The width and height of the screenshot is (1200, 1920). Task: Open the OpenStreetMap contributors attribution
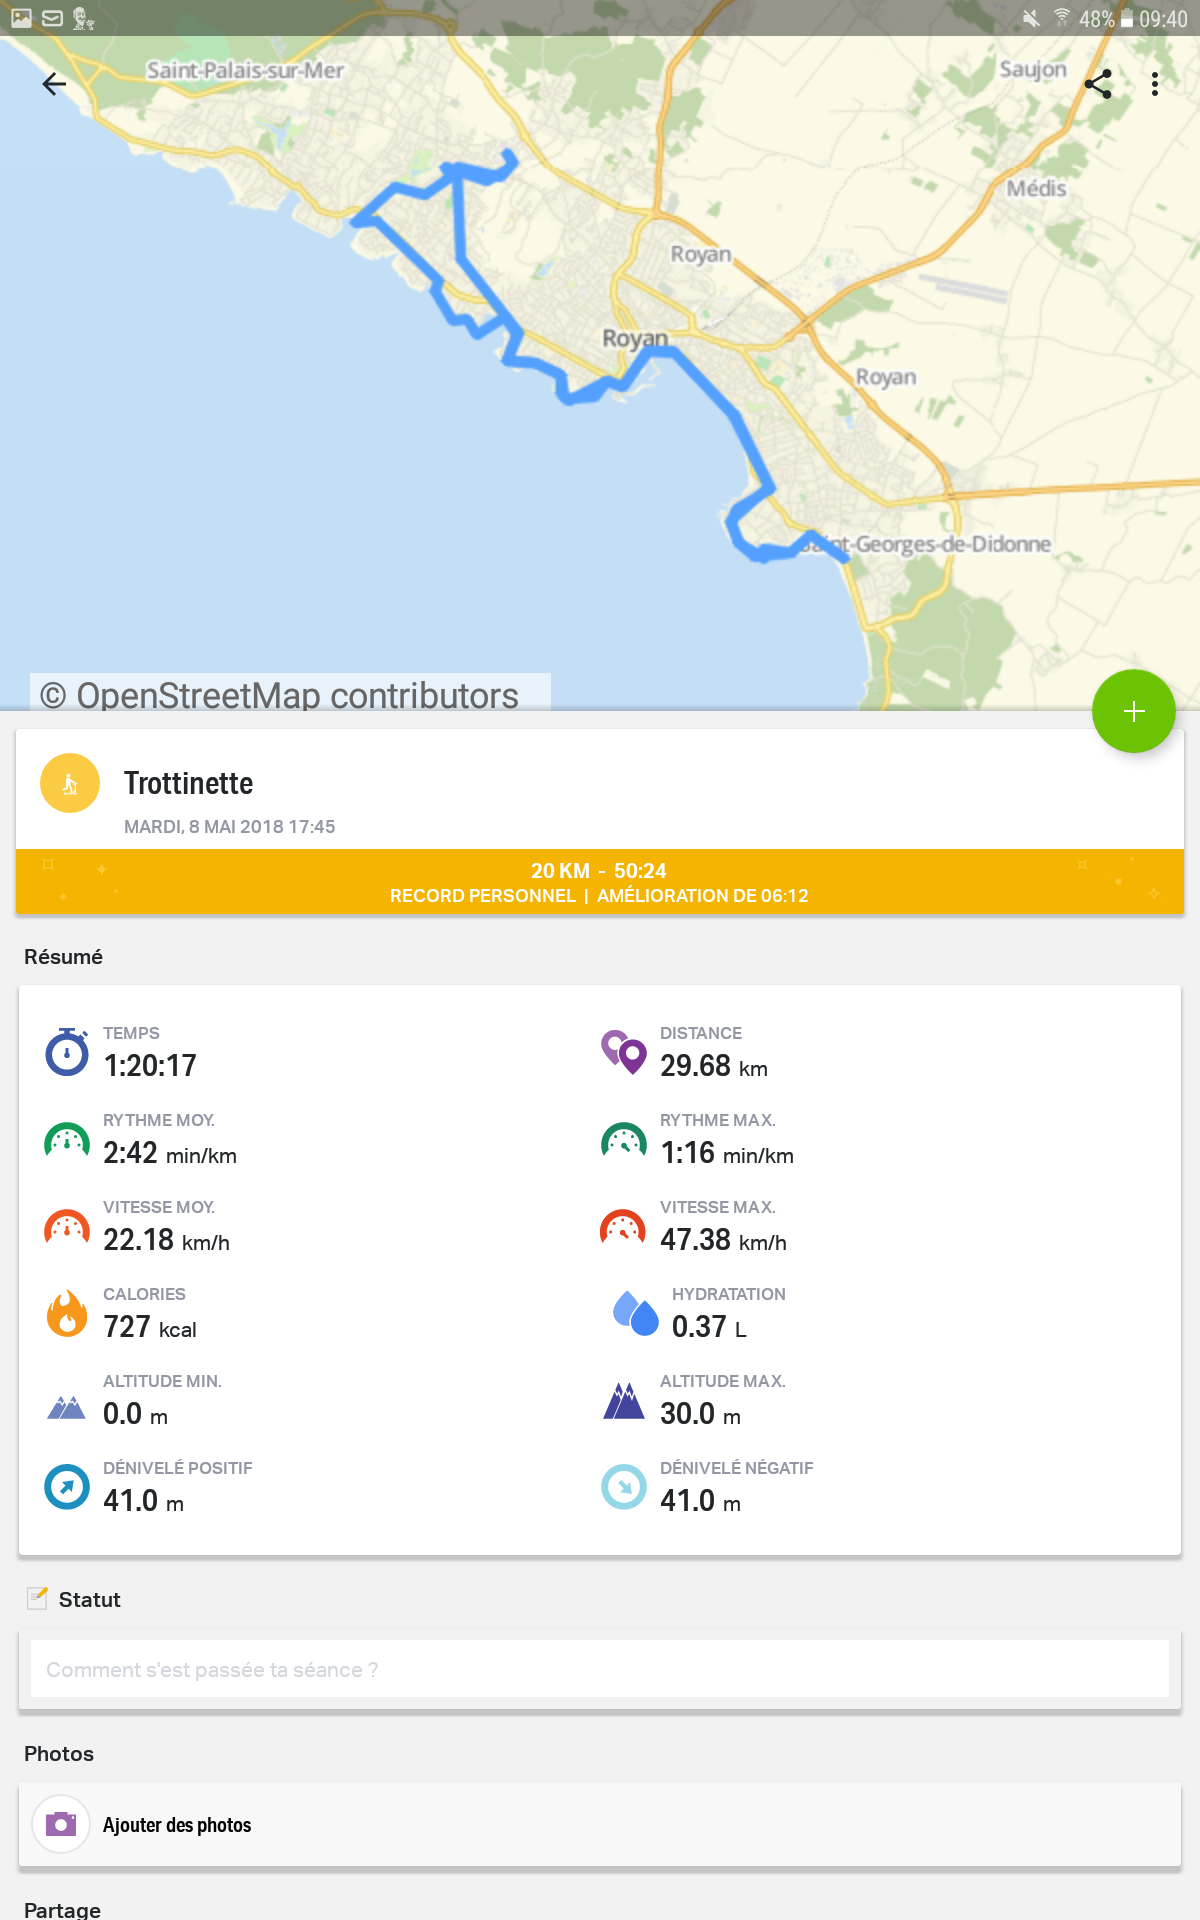click(x=291, y=694)
